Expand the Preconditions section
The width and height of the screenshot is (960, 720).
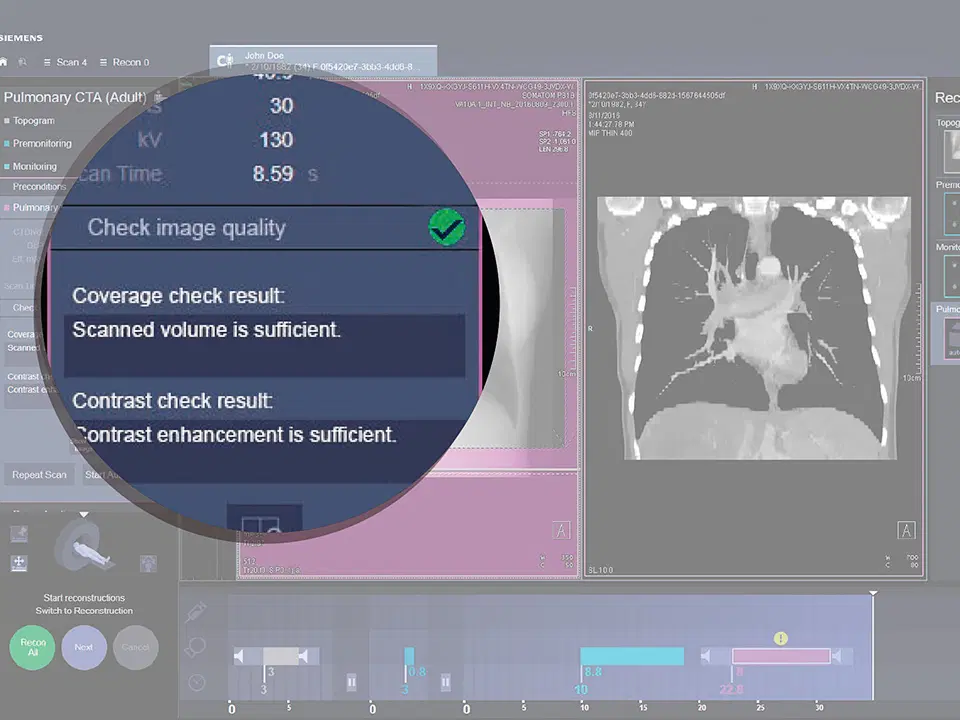(x=40, y=187)
